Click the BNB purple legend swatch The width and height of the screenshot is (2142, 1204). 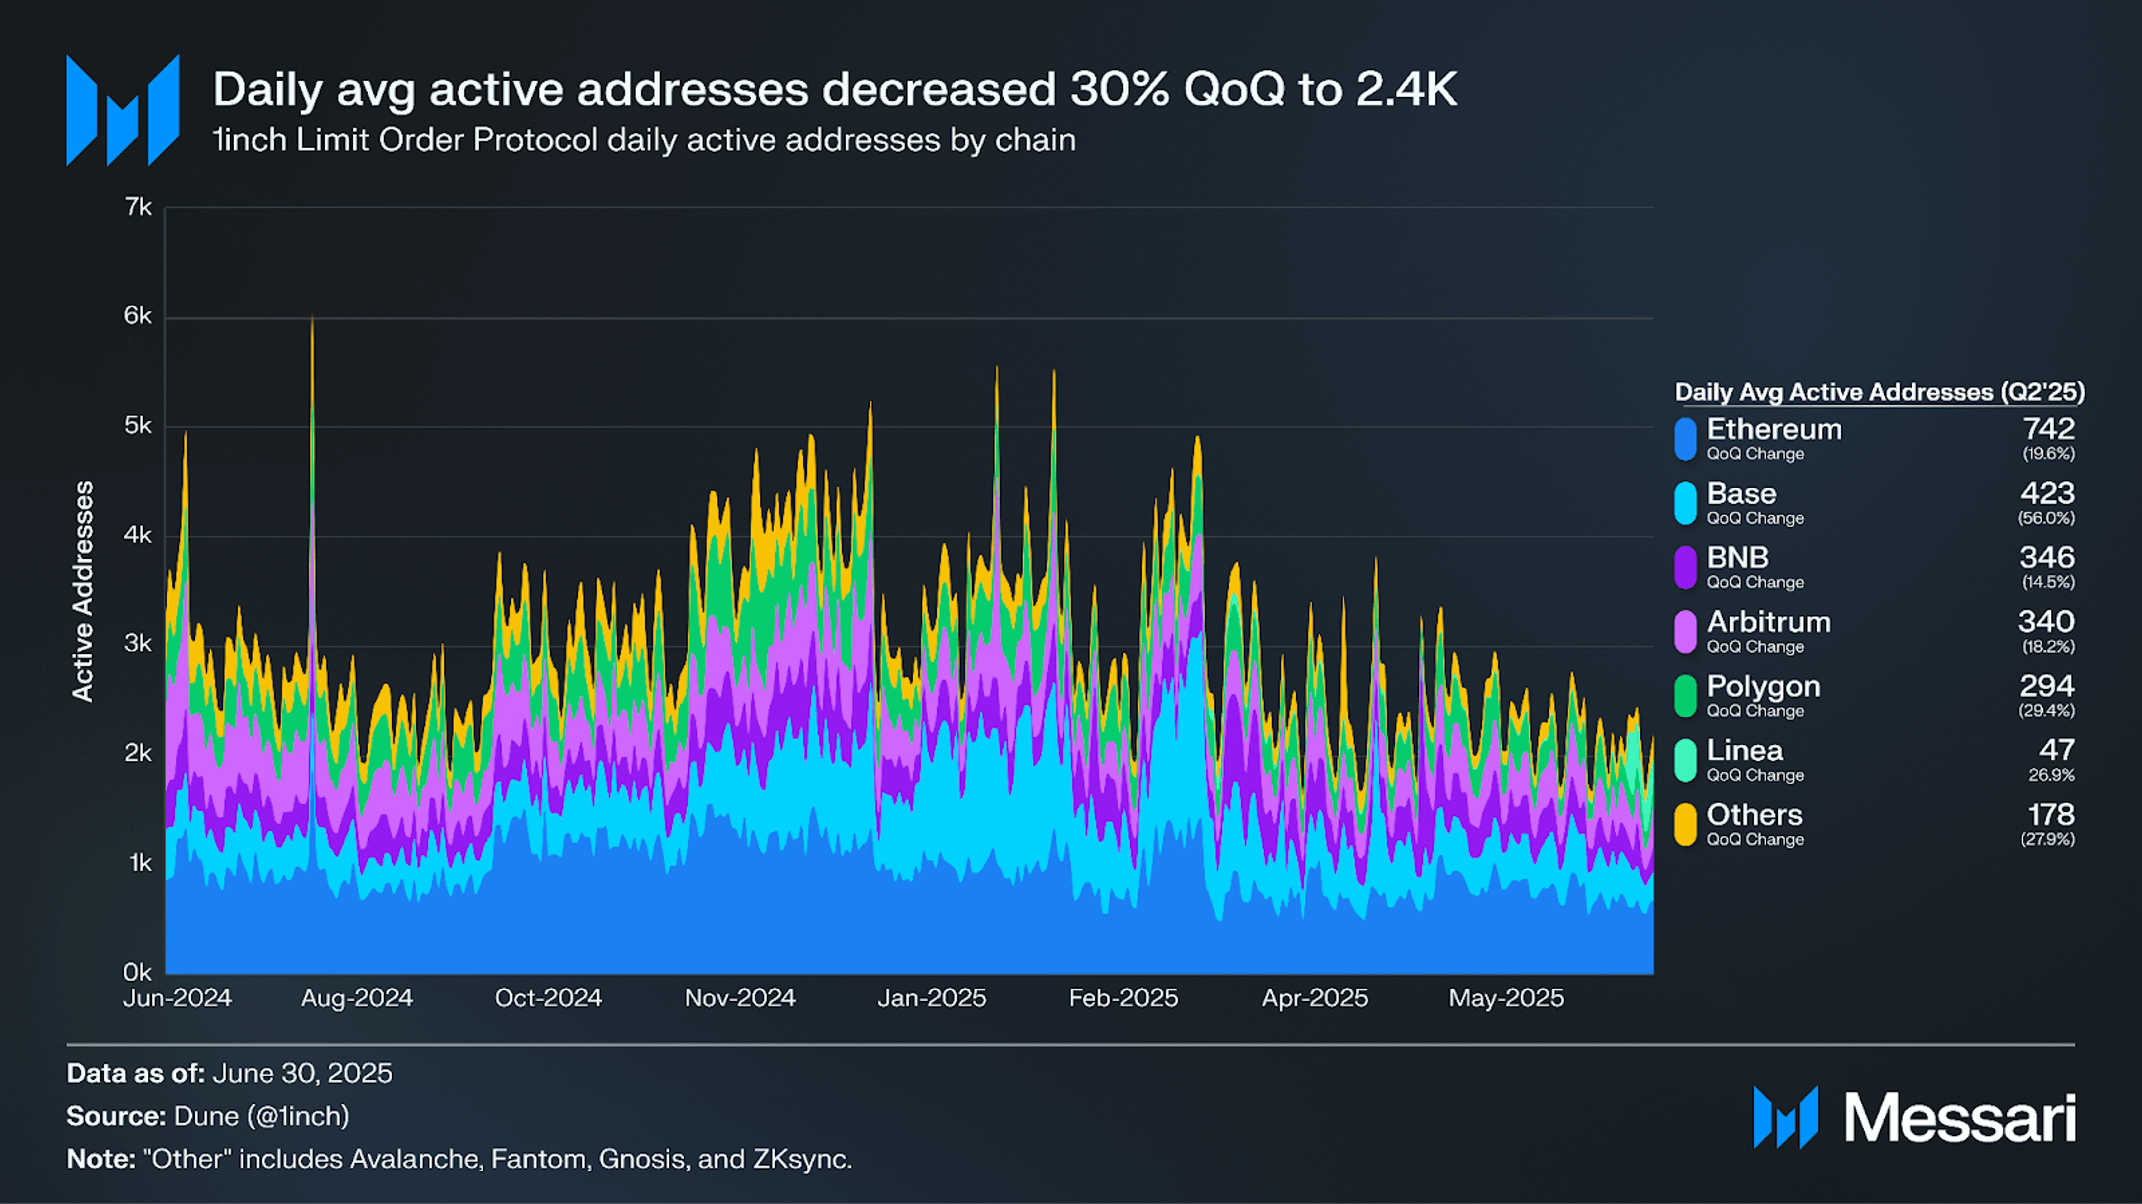coord(1685,567)
